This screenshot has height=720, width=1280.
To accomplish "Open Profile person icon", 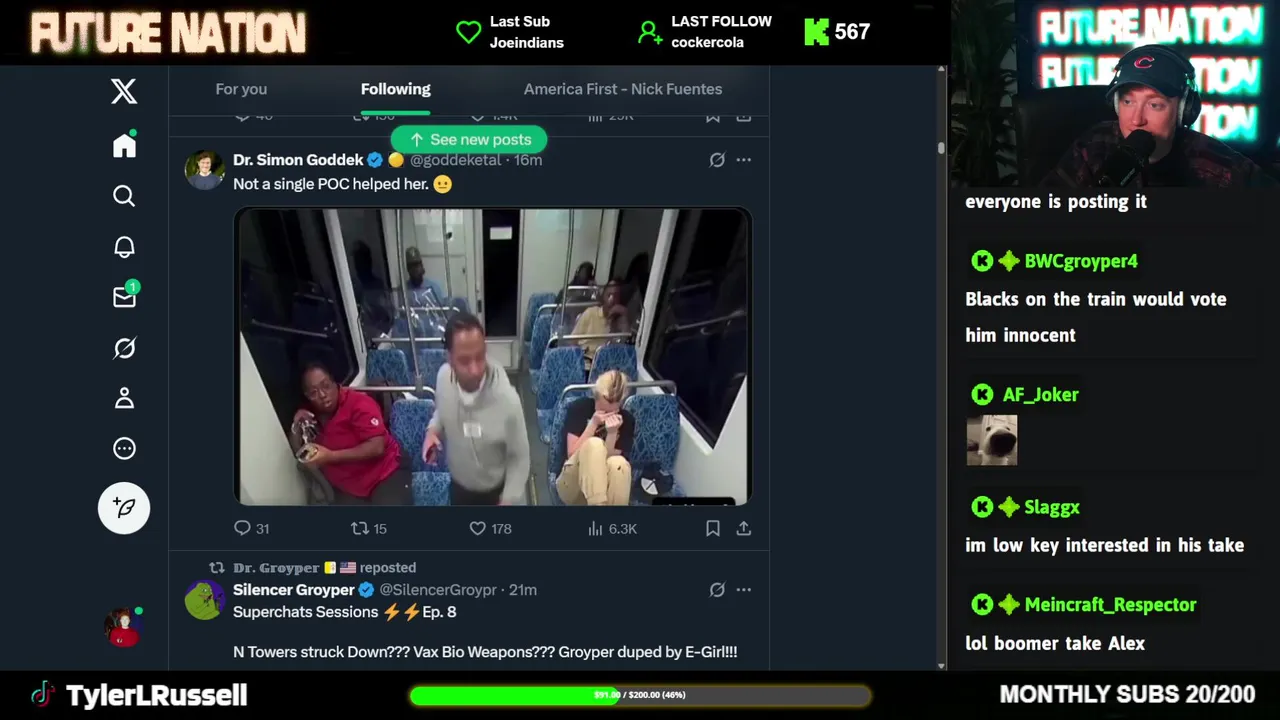I will click(124, 398).
